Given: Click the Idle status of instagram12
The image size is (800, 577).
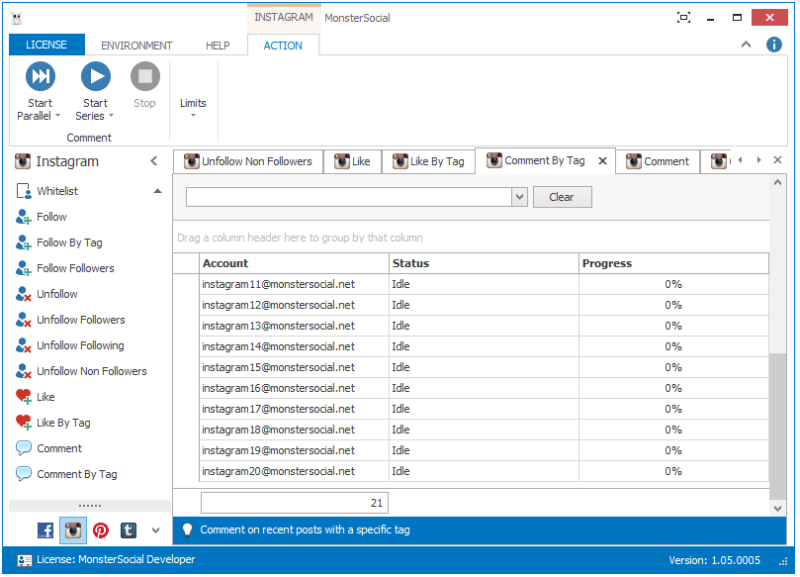Looking at the screenshot, I should (484, 306).
